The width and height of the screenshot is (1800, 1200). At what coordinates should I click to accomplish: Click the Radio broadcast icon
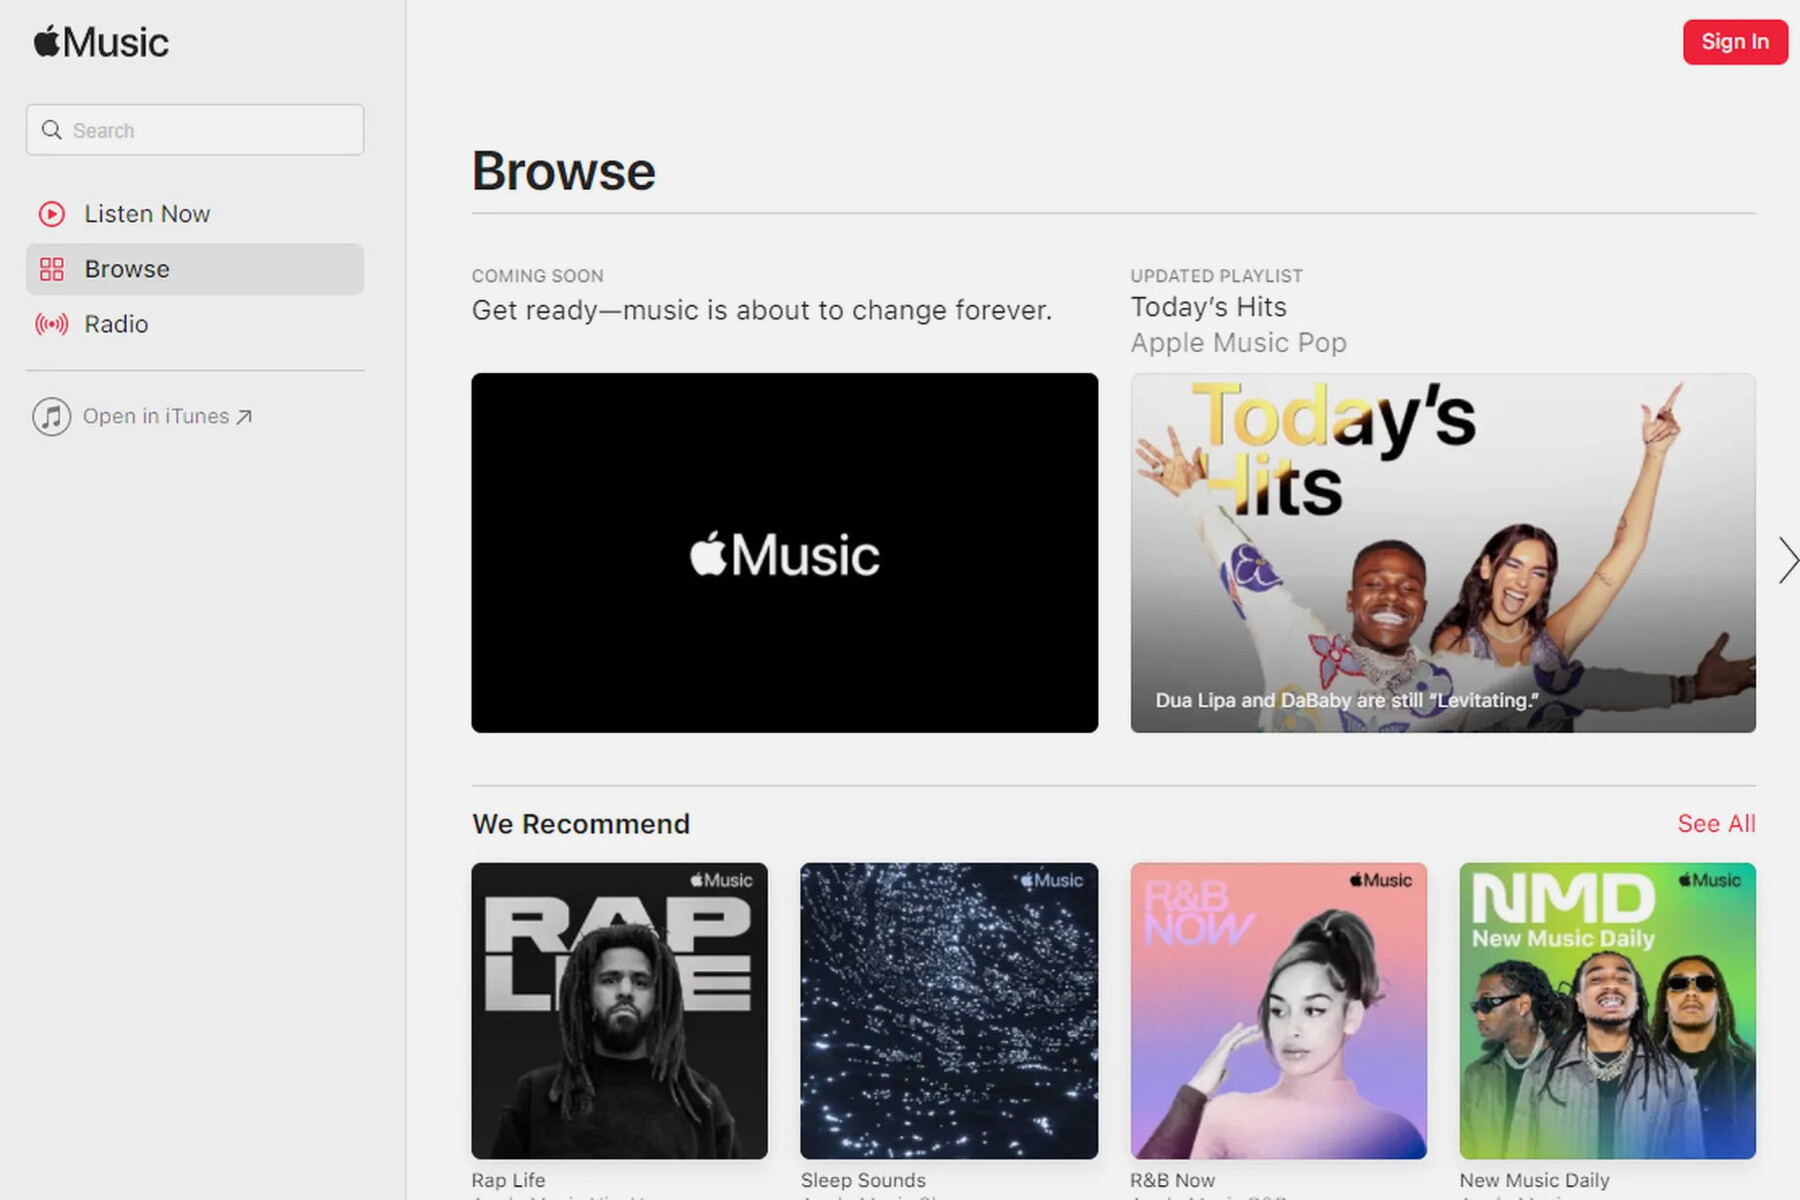(x=52, y=324)
